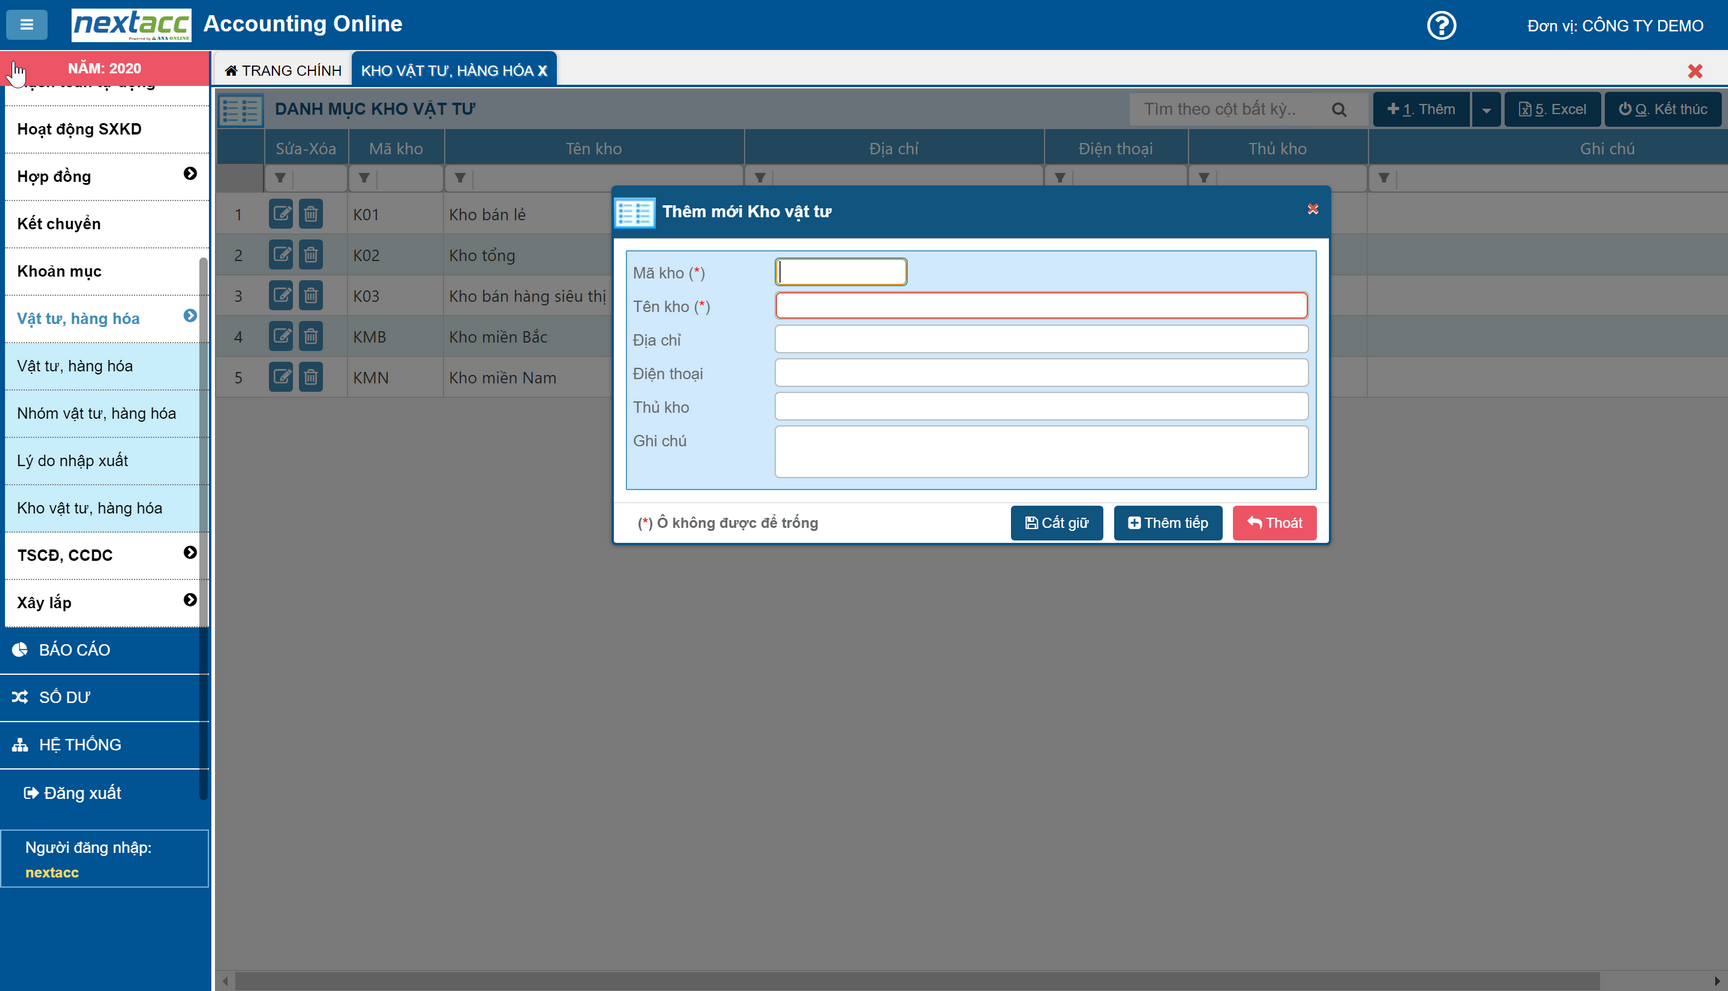
Task: Close the Thêm mới Kho vật tư dialog
Action: coord(1313,210)
